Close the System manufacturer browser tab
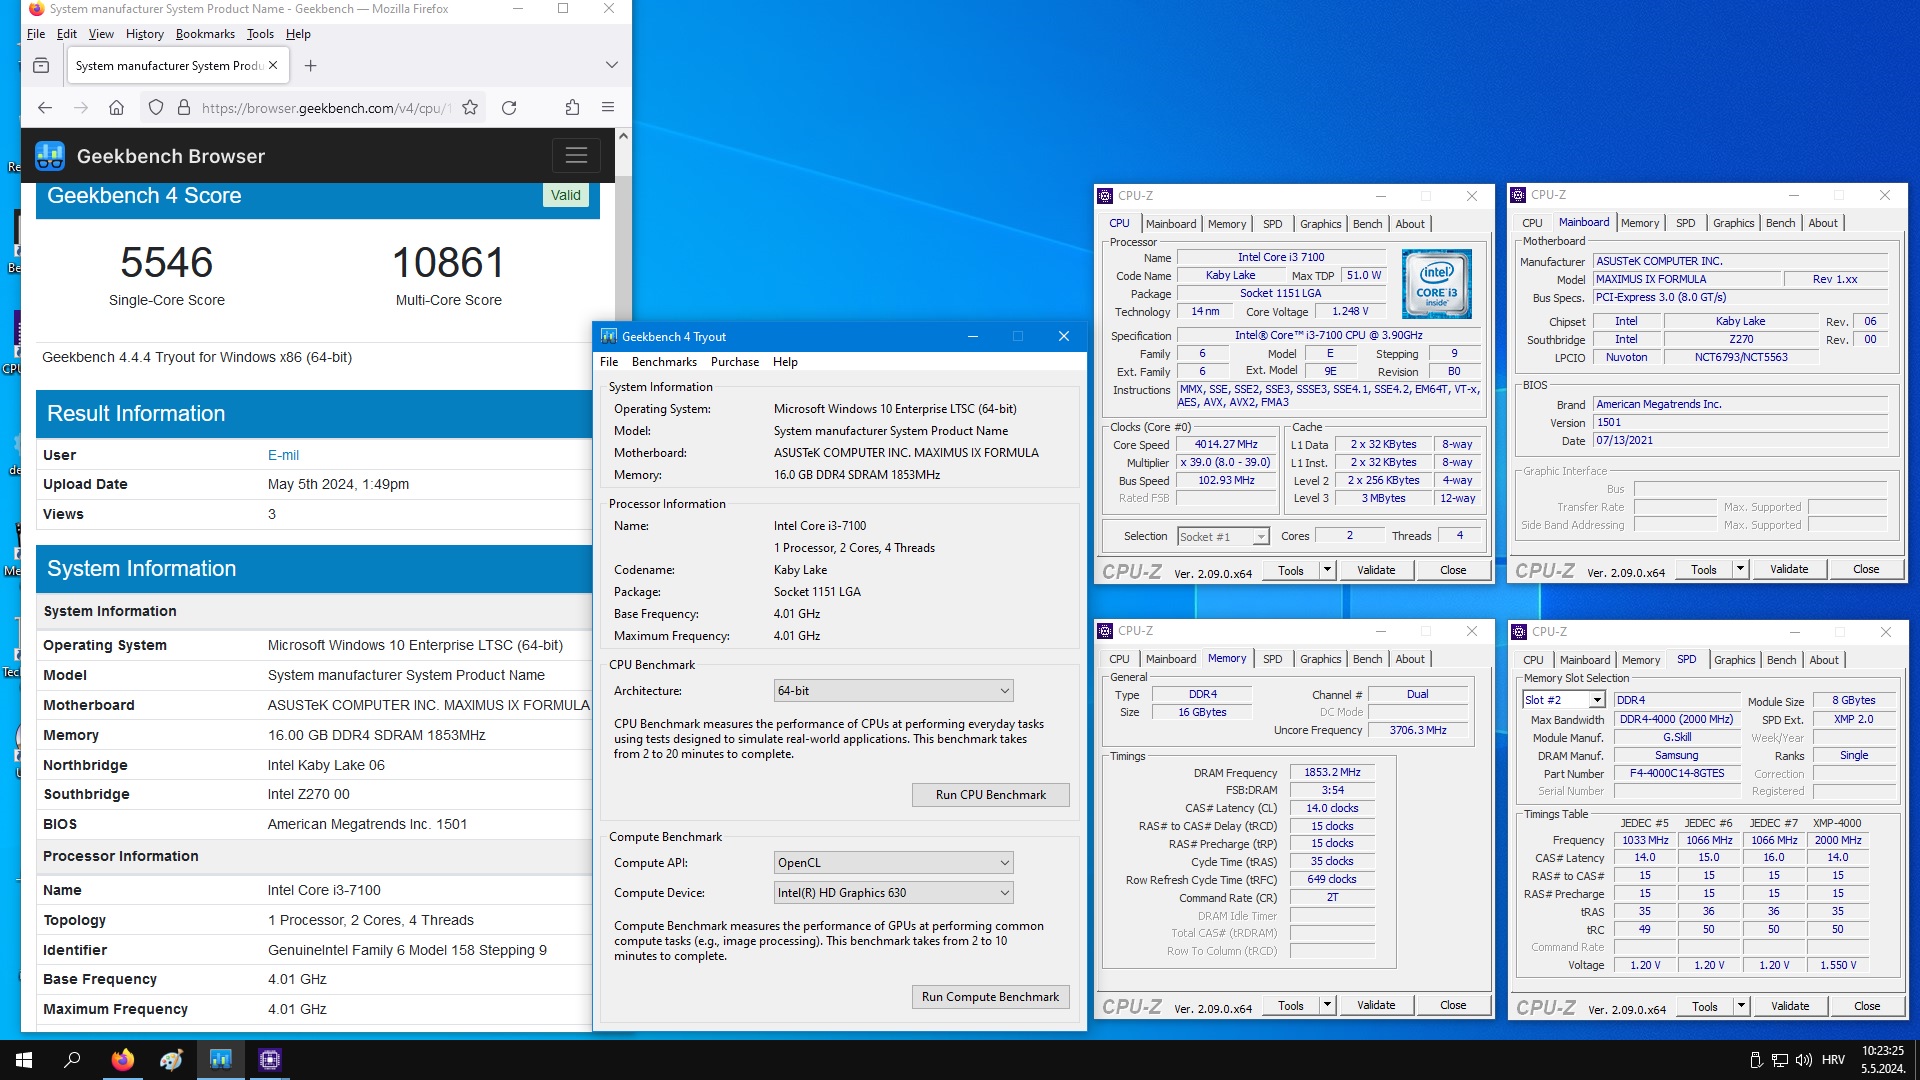Screen dimensions: 1920x1080 (x=273, y=66)
